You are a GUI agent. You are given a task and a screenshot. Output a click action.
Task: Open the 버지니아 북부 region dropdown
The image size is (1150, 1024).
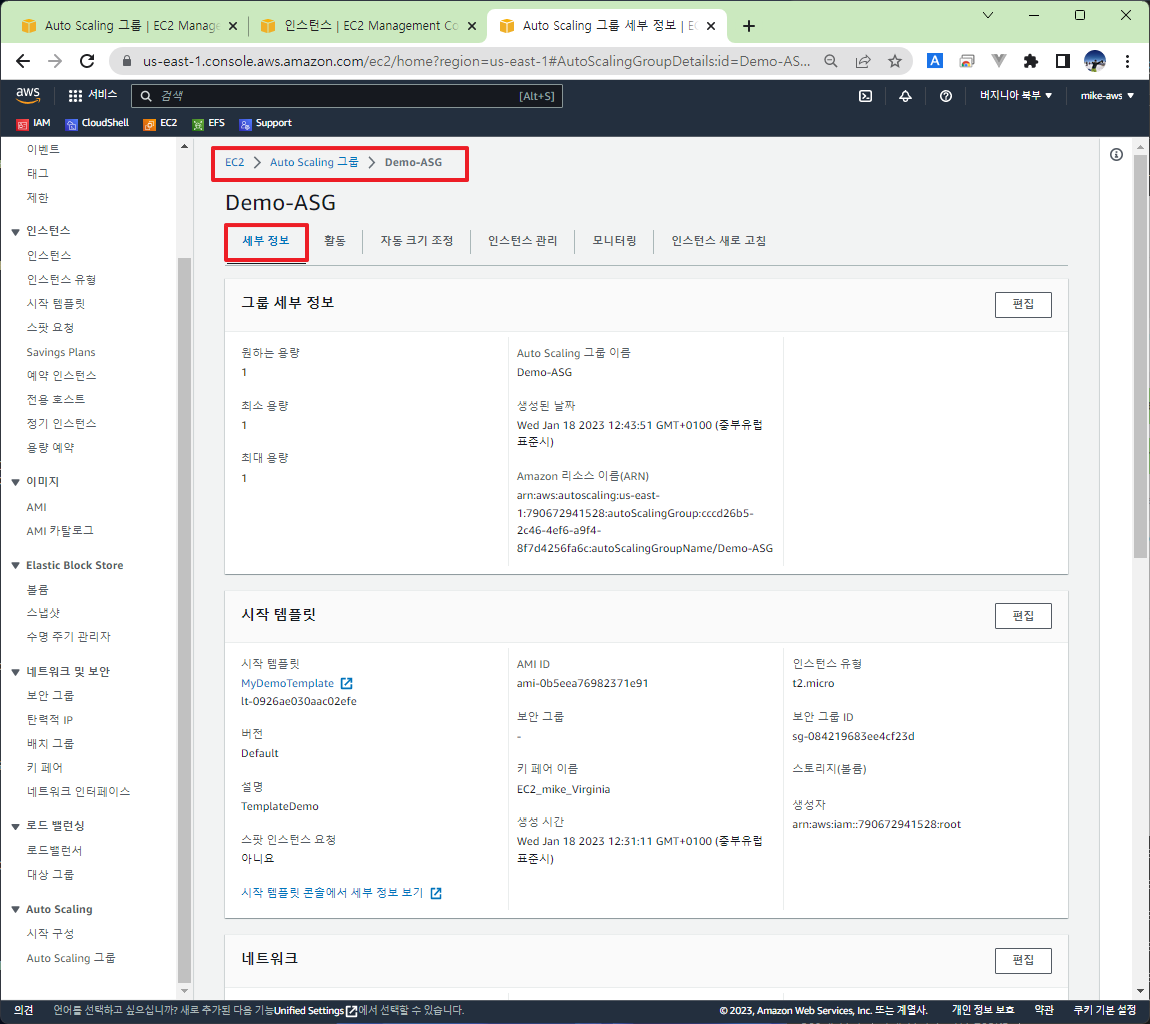[x=1016, y=95]
